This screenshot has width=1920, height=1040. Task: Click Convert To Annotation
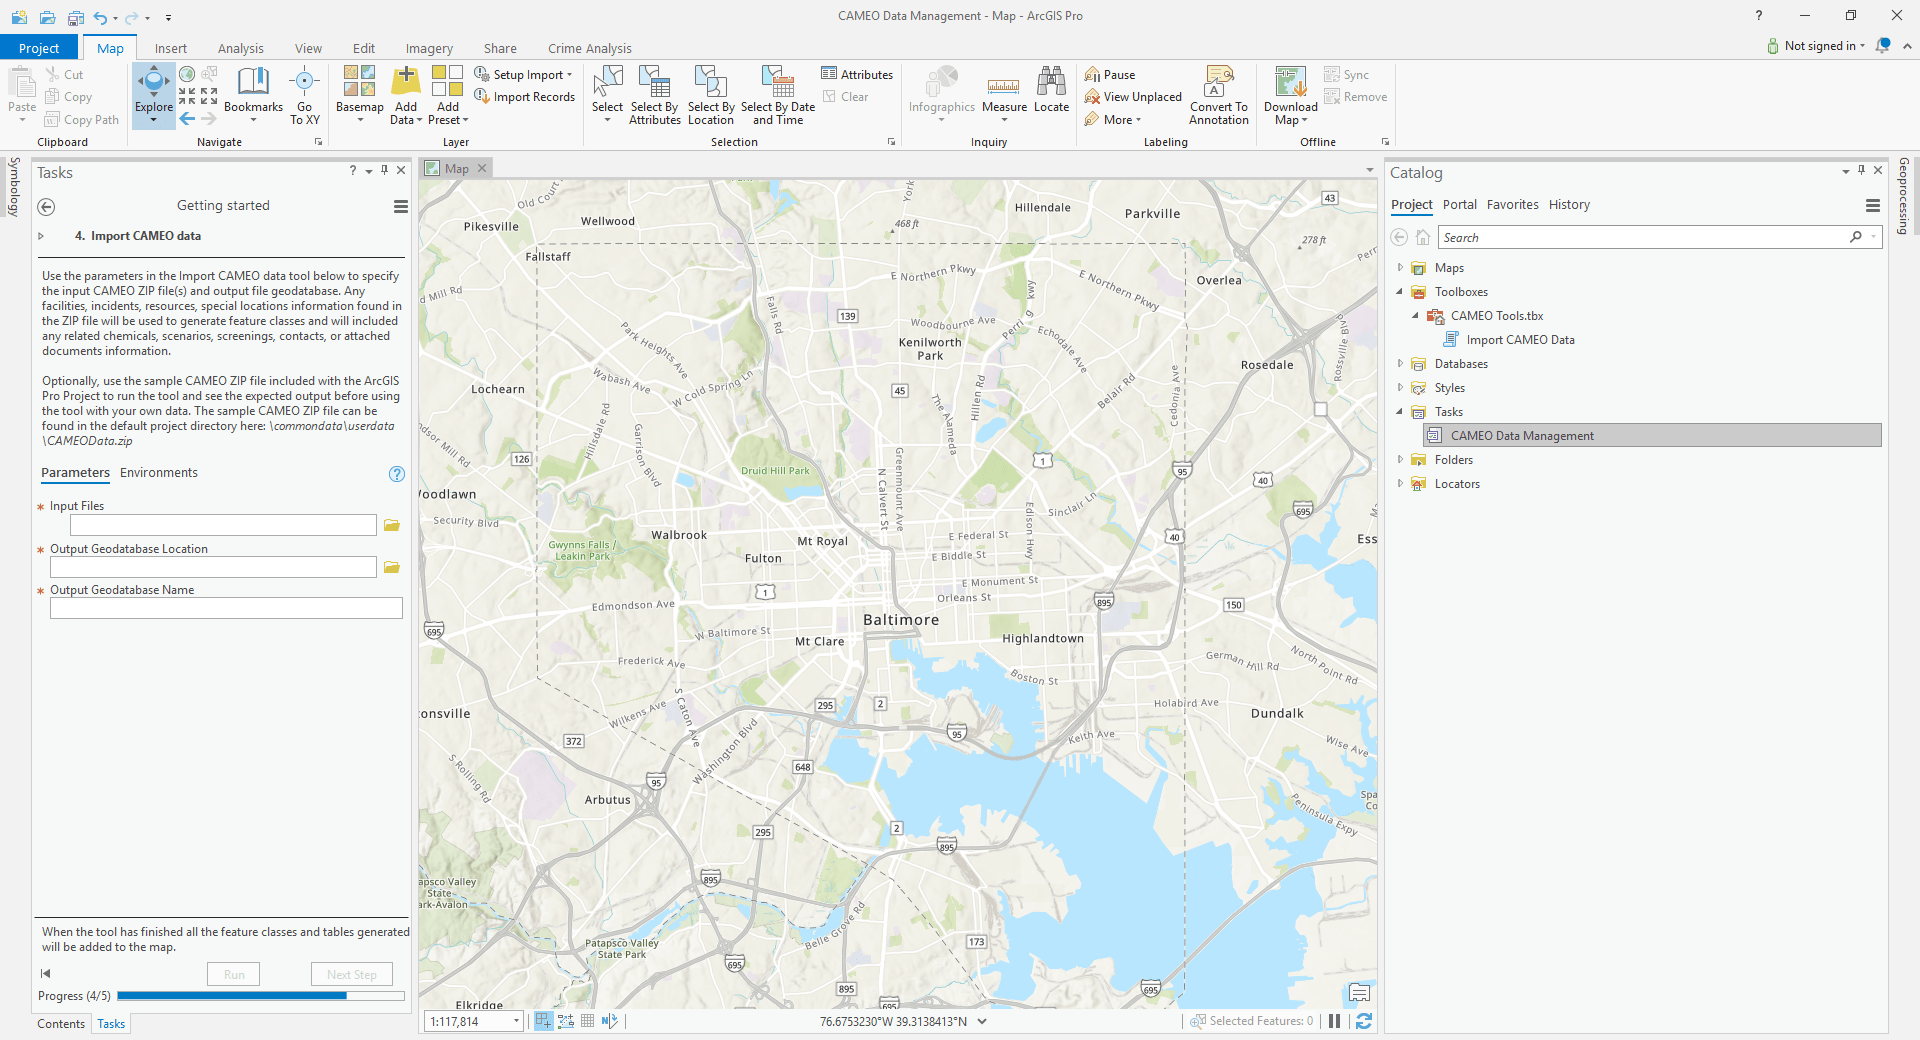pos(1219,95)
